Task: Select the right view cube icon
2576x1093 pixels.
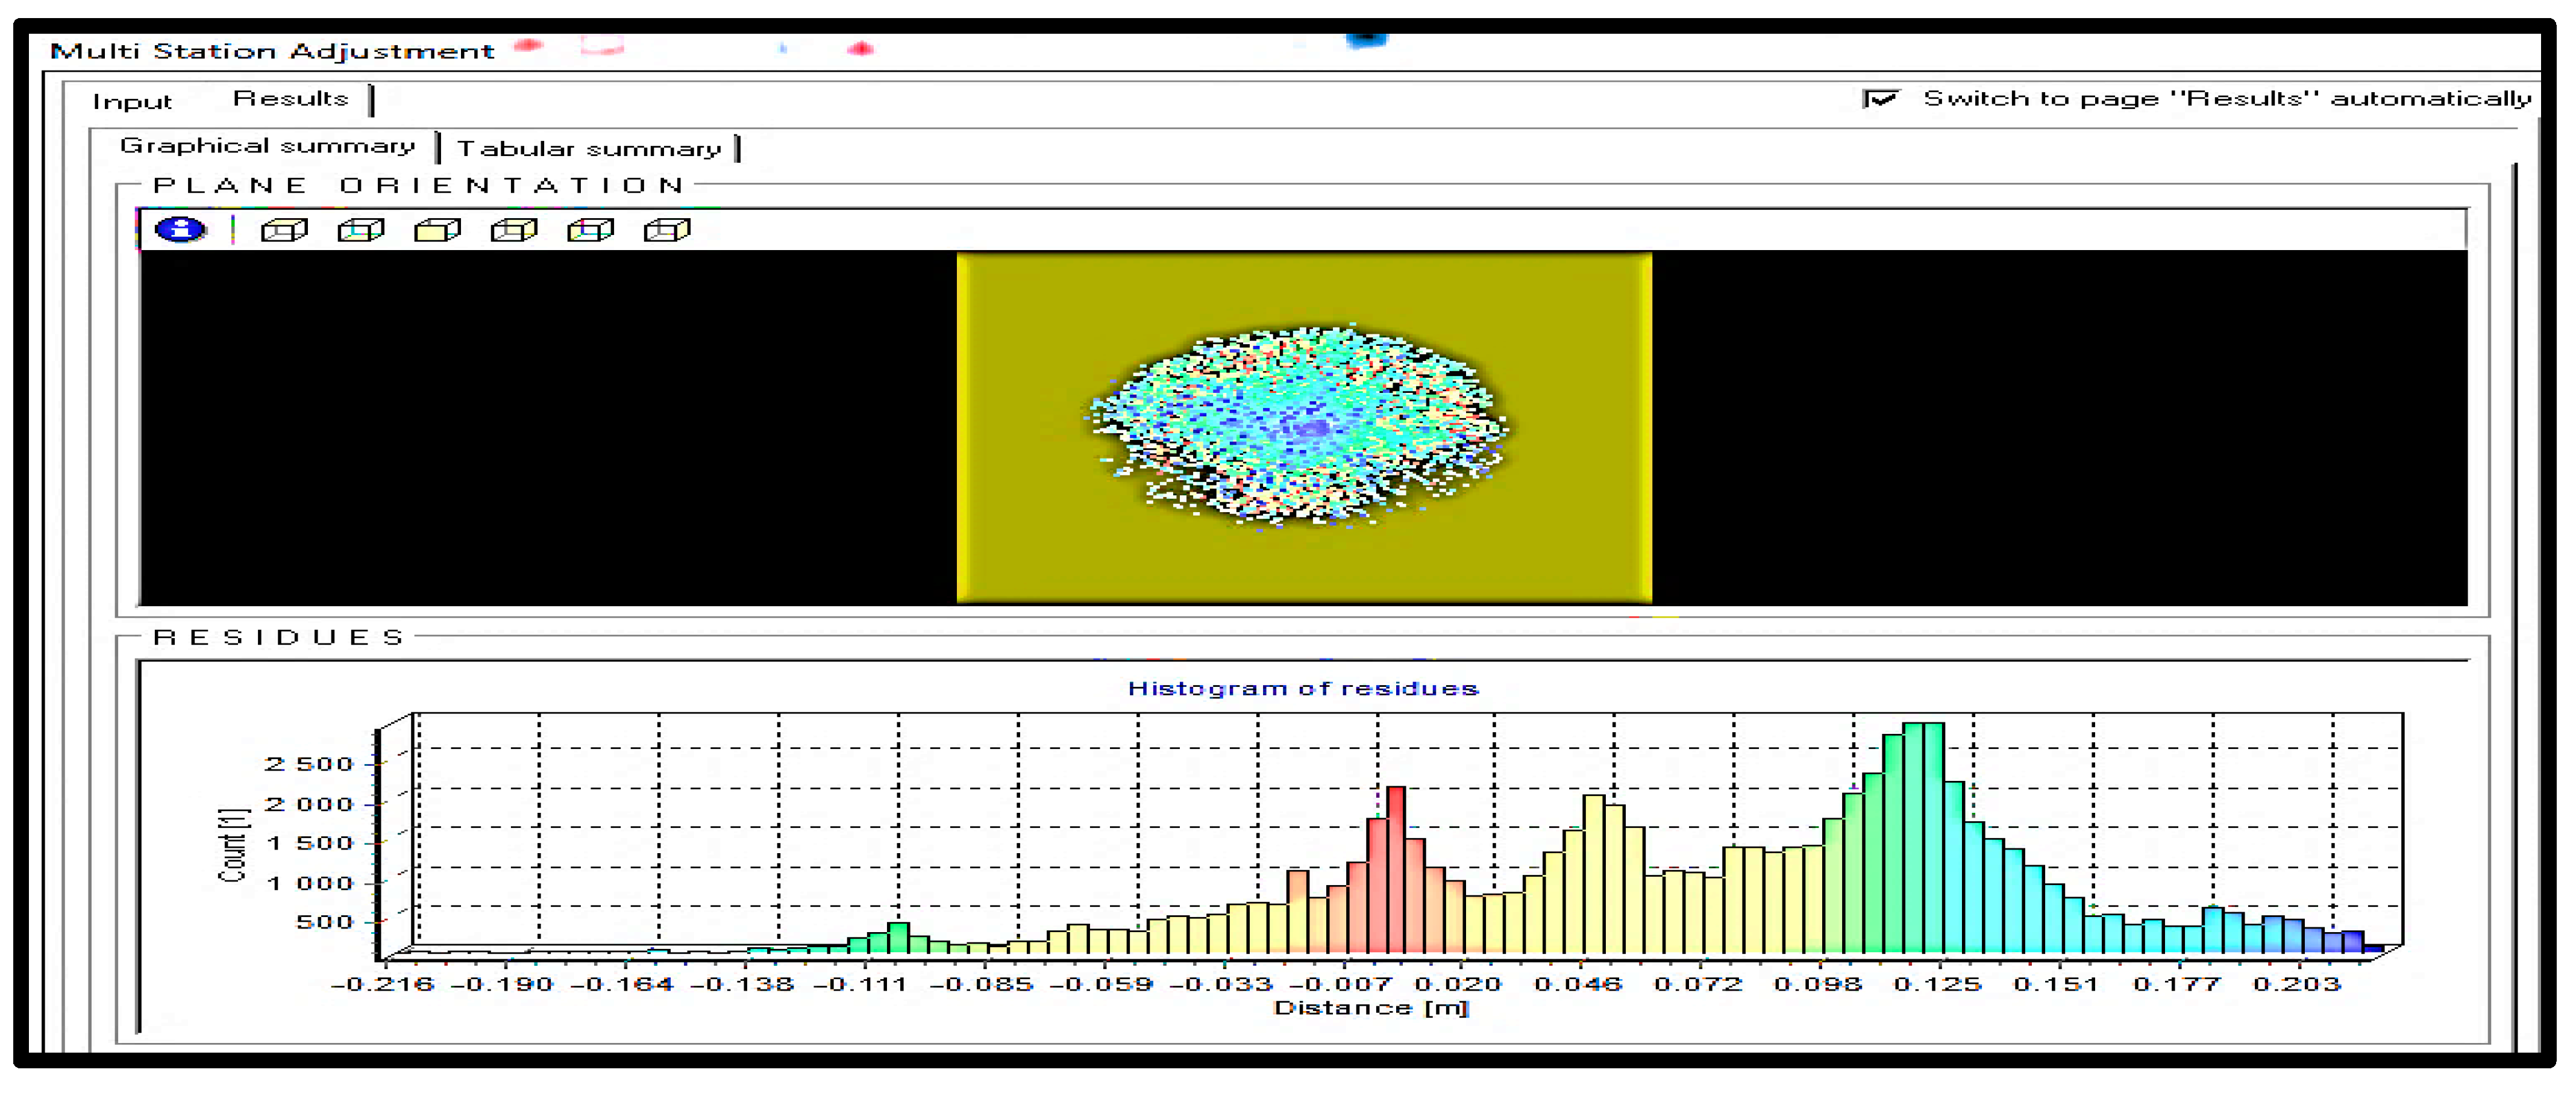Action: (667, 231)
